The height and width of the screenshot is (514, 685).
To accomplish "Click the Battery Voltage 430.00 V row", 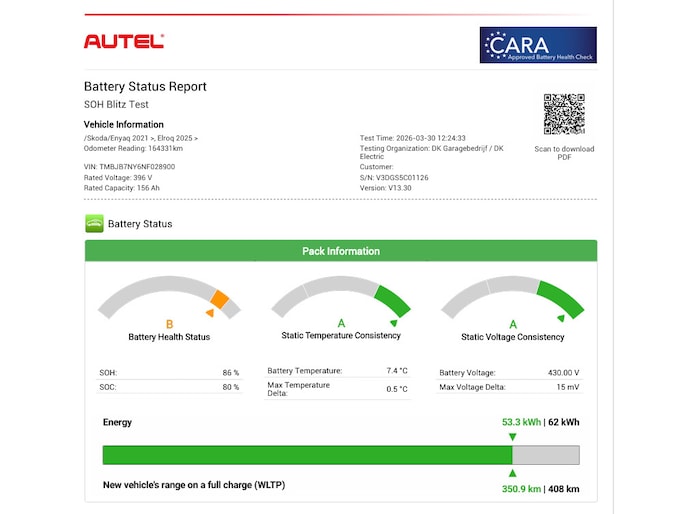I will click(509, 372).
